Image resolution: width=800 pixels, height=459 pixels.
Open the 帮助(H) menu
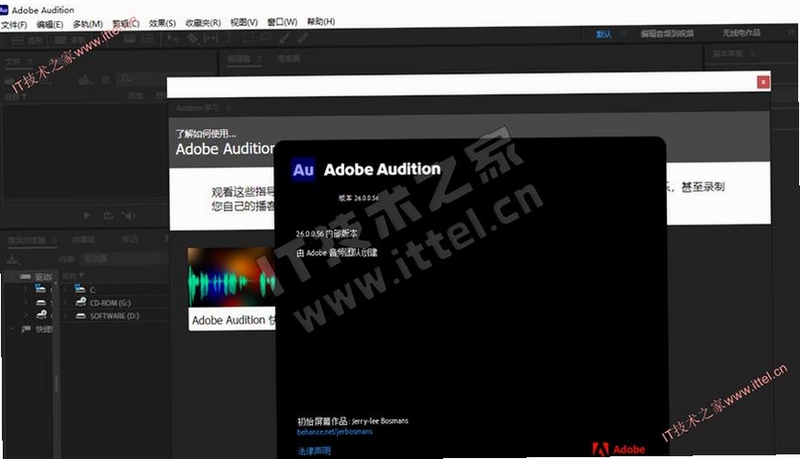tap(321, 21)
